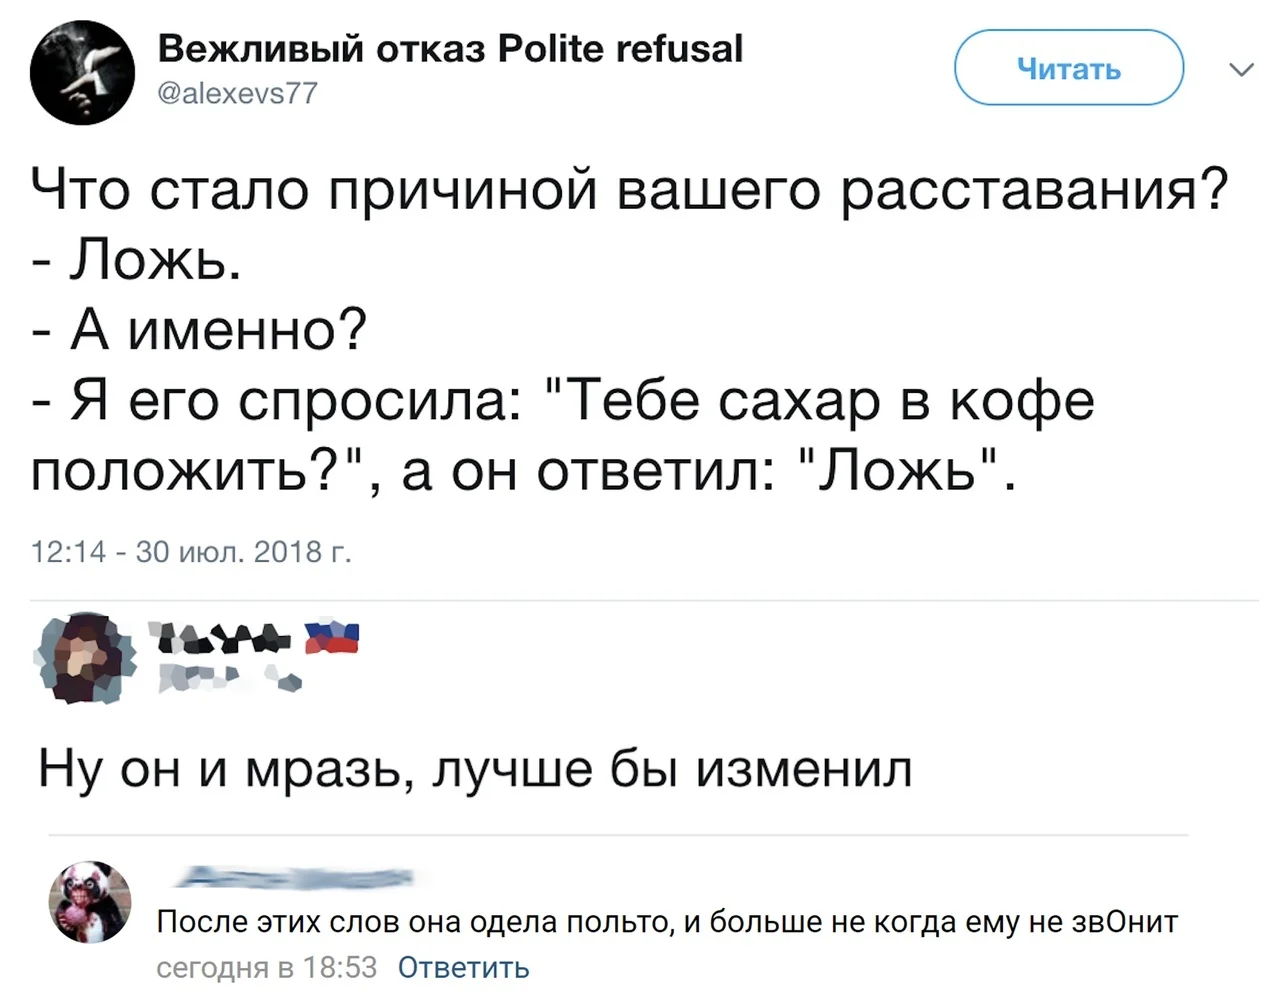Click the tweet line "Что стало причиной вашего расставания?"

[x=629, y=188]
